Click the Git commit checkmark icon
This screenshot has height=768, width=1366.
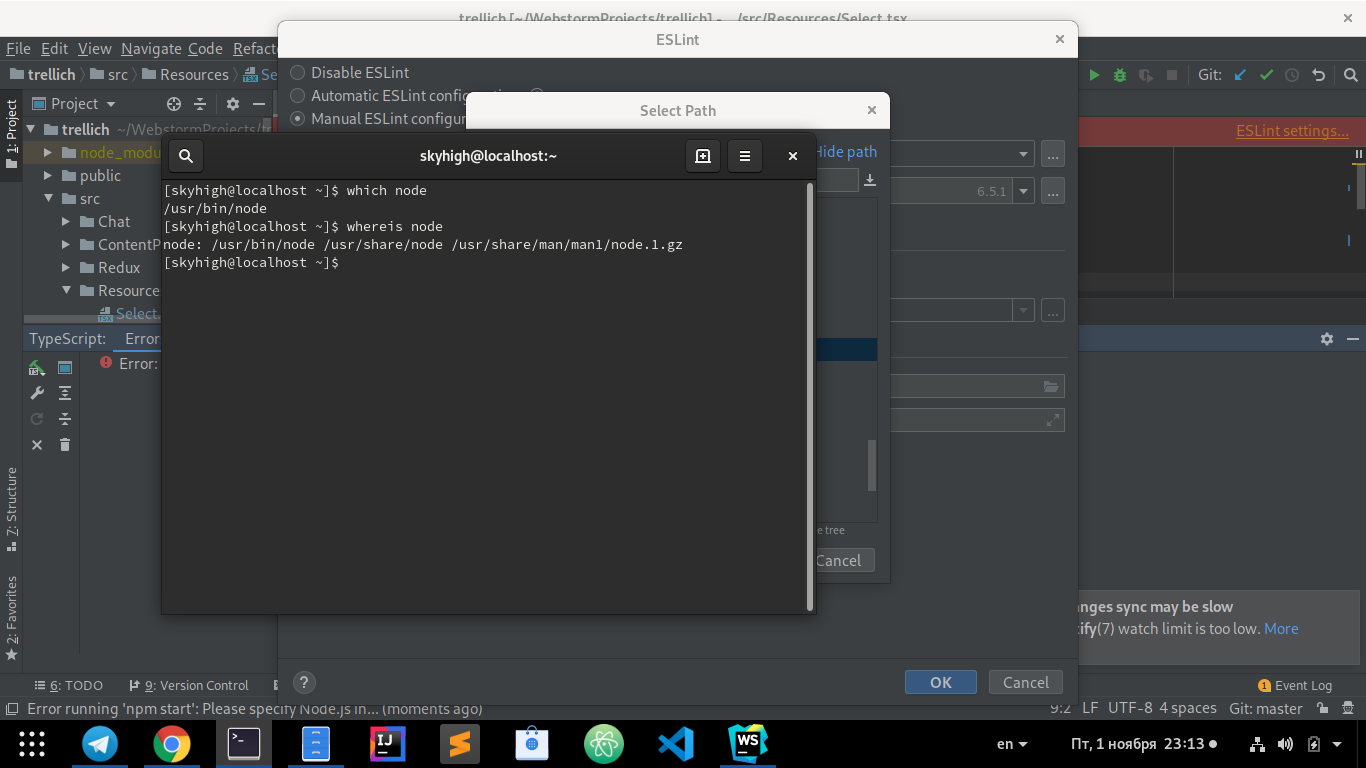tap(1266, 75)
